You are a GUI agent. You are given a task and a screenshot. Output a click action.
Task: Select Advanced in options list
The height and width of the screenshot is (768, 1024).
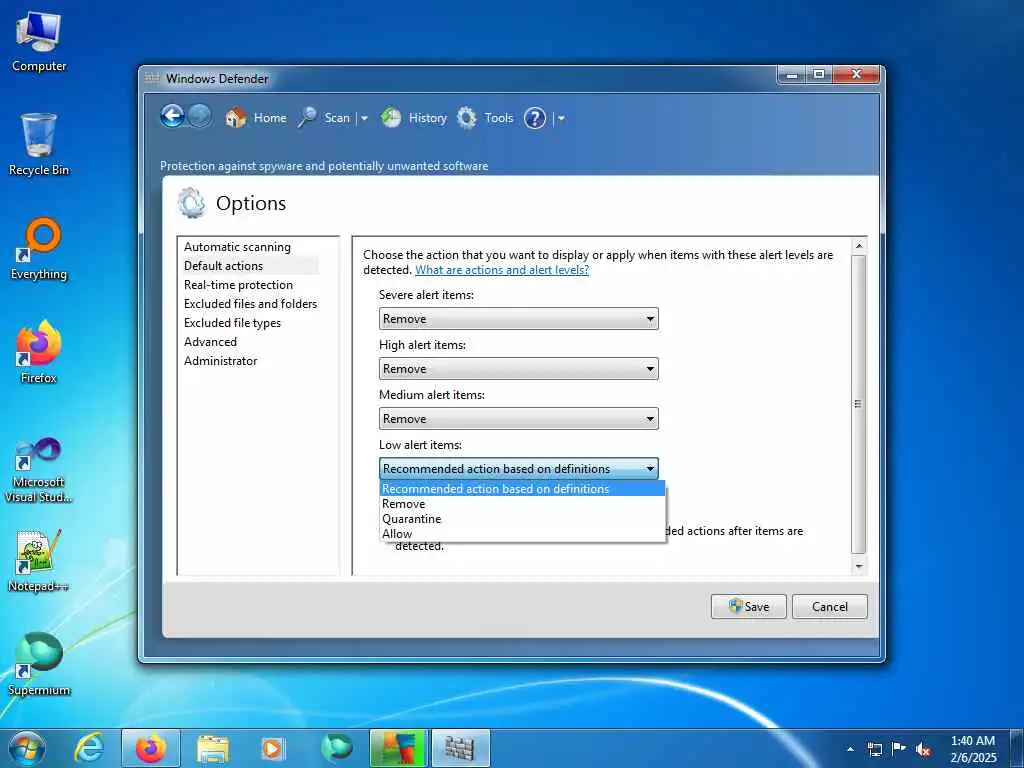click(210, 342)
